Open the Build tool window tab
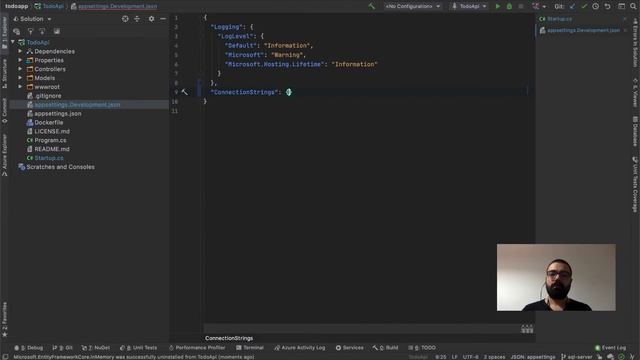640x360 pixels. (x=385, y=348)
